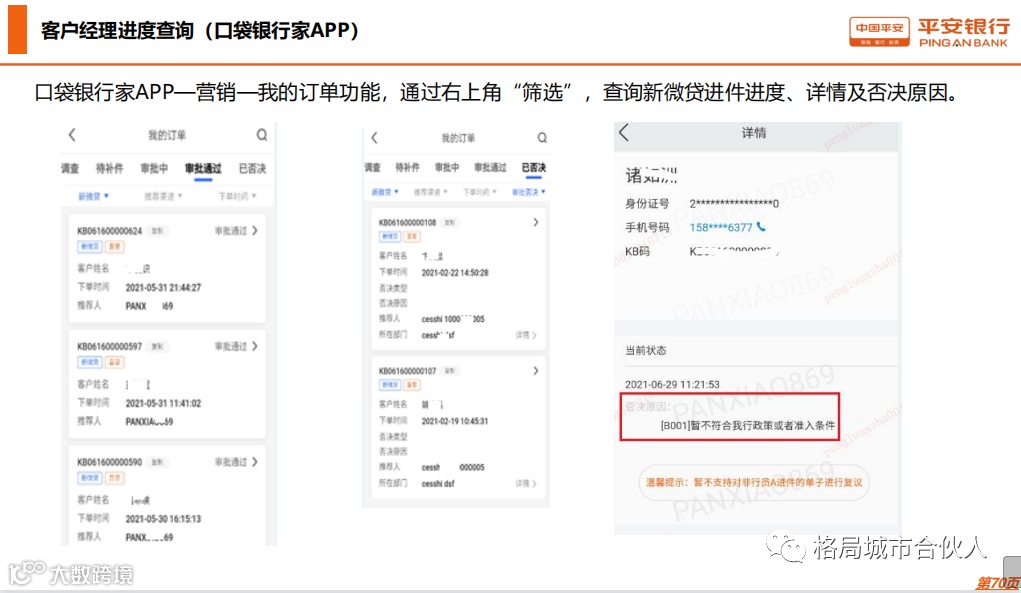
Task: Tap search magnifier in middle 我的订单 screen
Action: (x=542, y=138)
